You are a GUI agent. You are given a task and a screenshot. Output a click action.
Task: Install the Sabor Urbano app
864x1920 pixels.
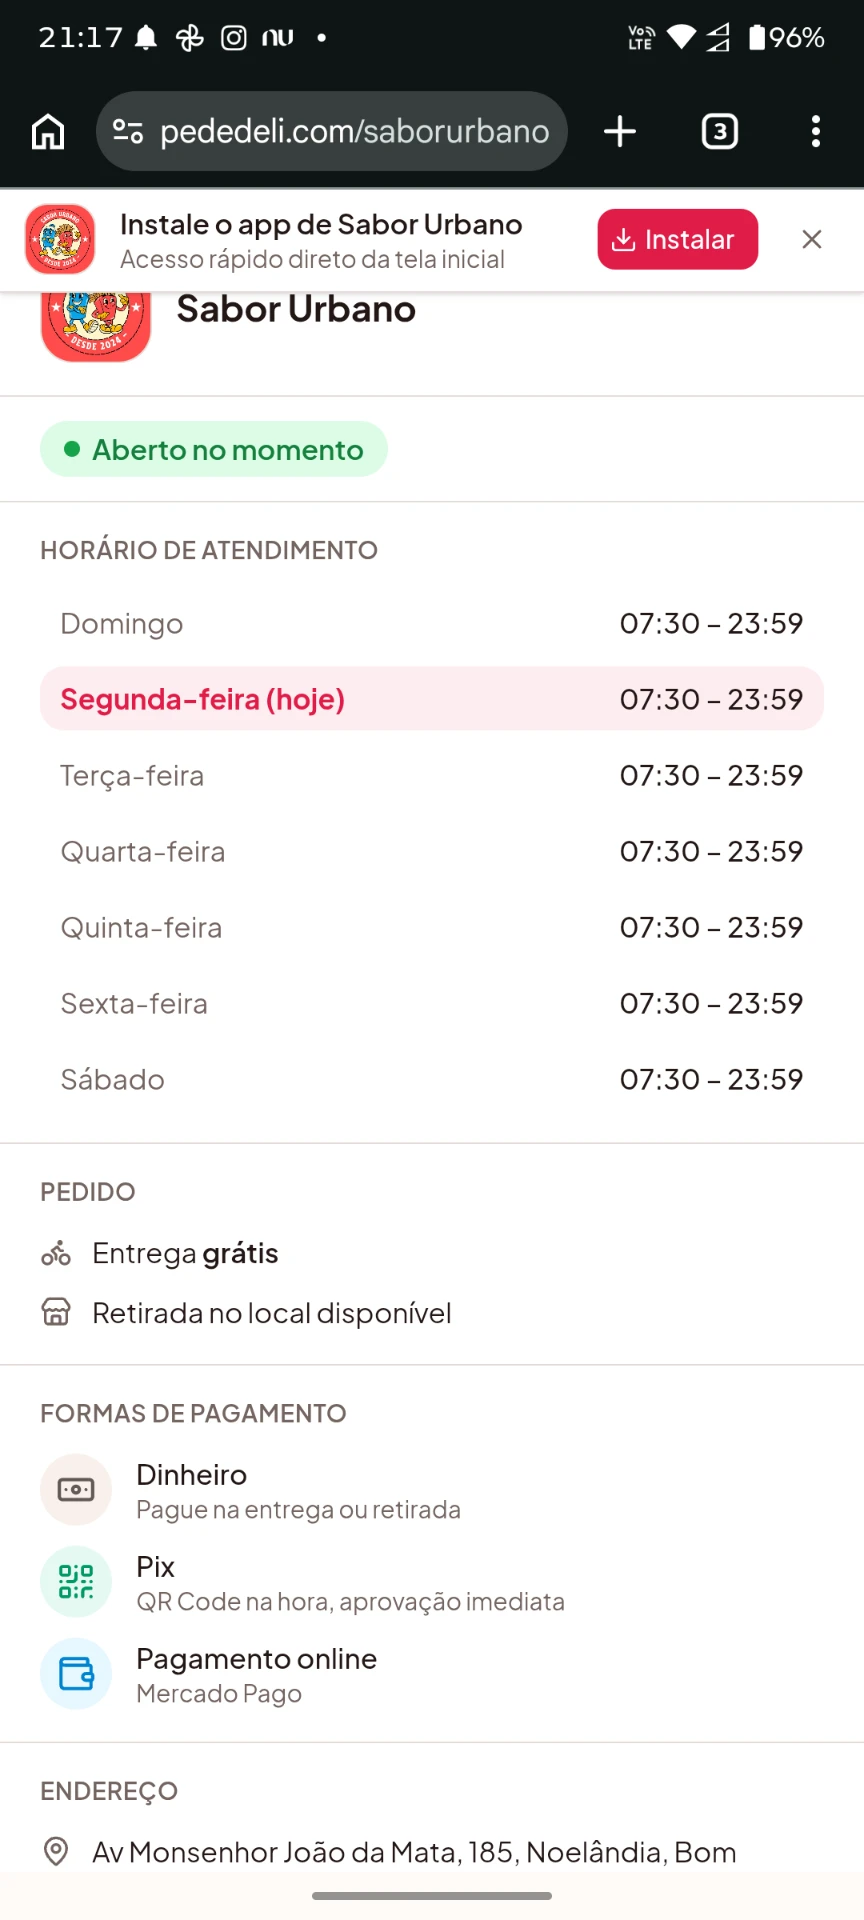(x=678, y=239)
